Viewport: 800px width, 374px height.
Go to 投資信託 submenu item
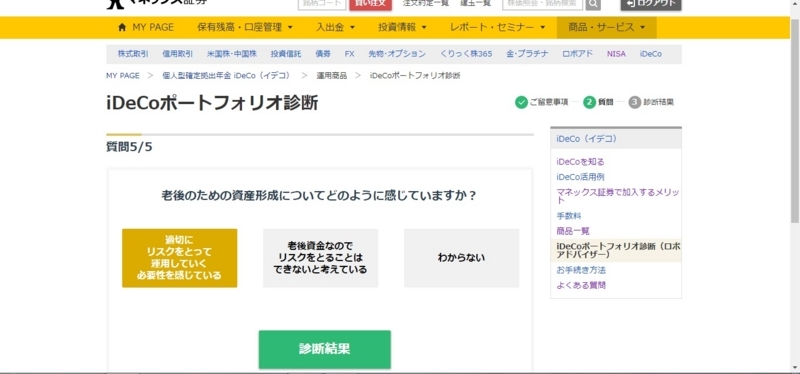pyautogui.click(x=286, y=54)
